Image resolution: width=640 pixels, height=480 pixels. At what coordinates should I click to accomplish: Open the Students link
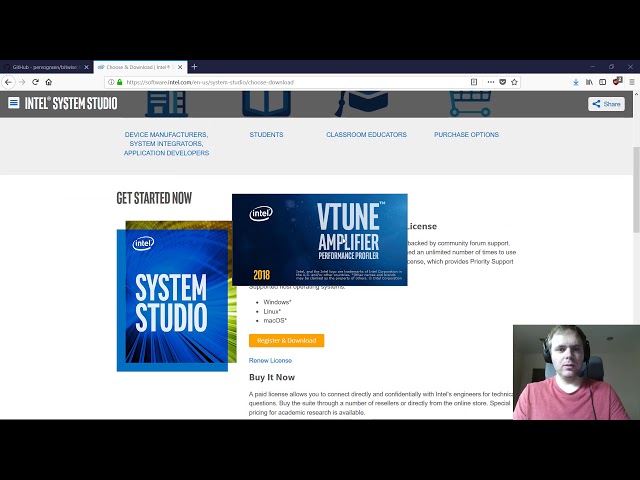pos(266,134)
